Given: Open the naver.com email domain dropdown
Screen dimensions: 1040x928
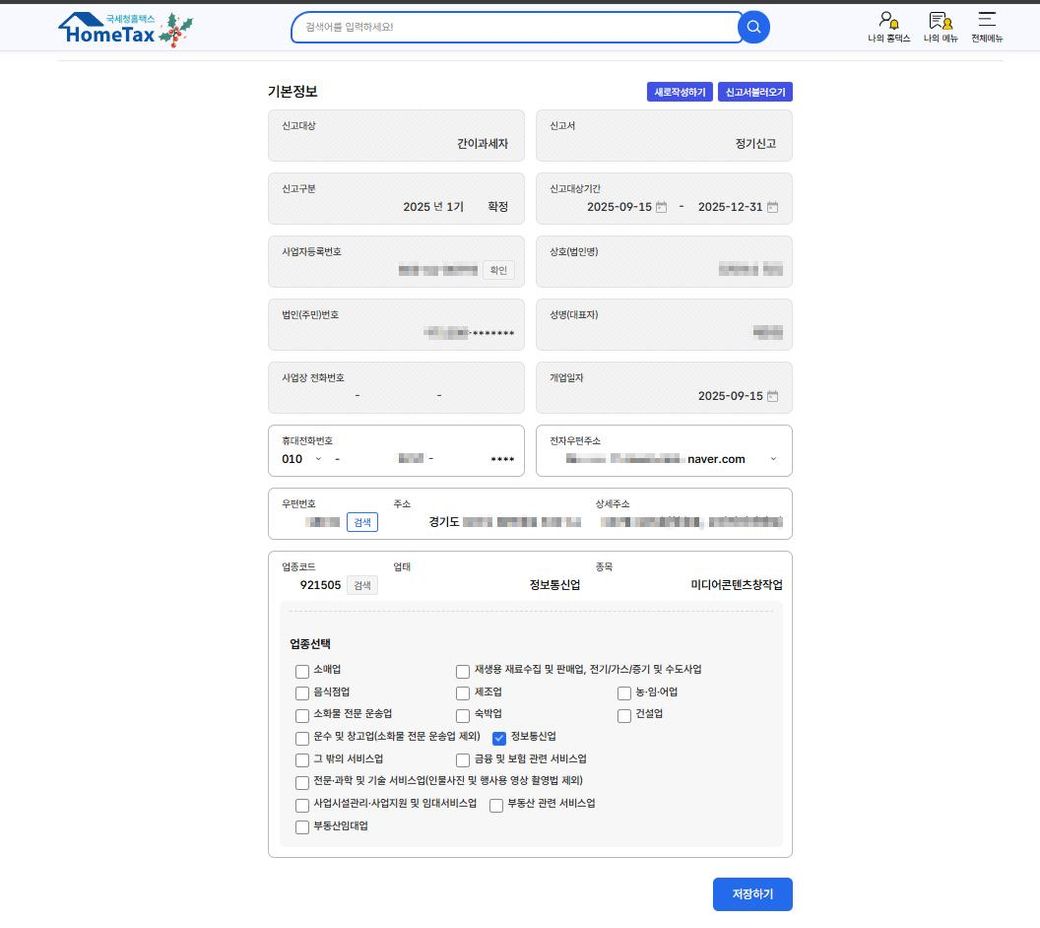Looking at the screenshot, I should click(x=772, y=459).
